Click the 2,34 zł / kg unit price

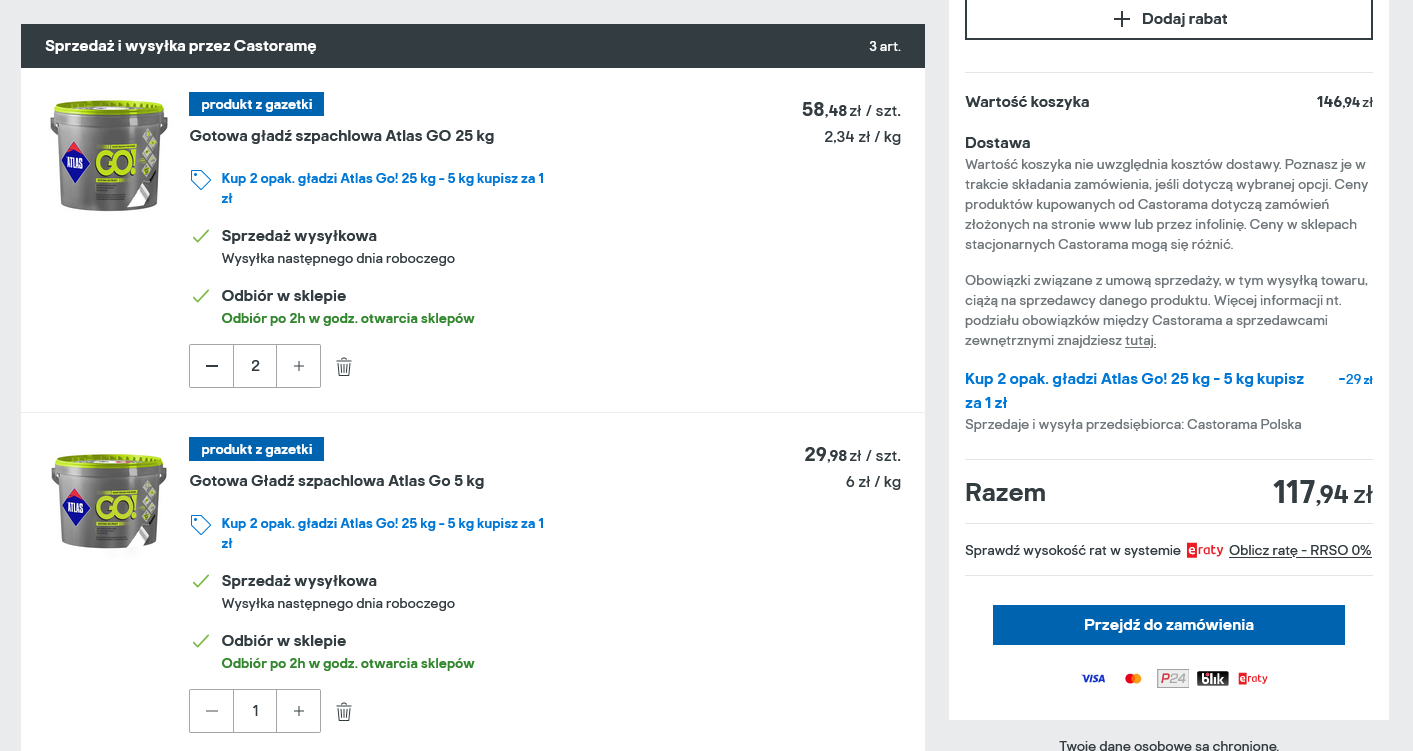pos(862,137)
